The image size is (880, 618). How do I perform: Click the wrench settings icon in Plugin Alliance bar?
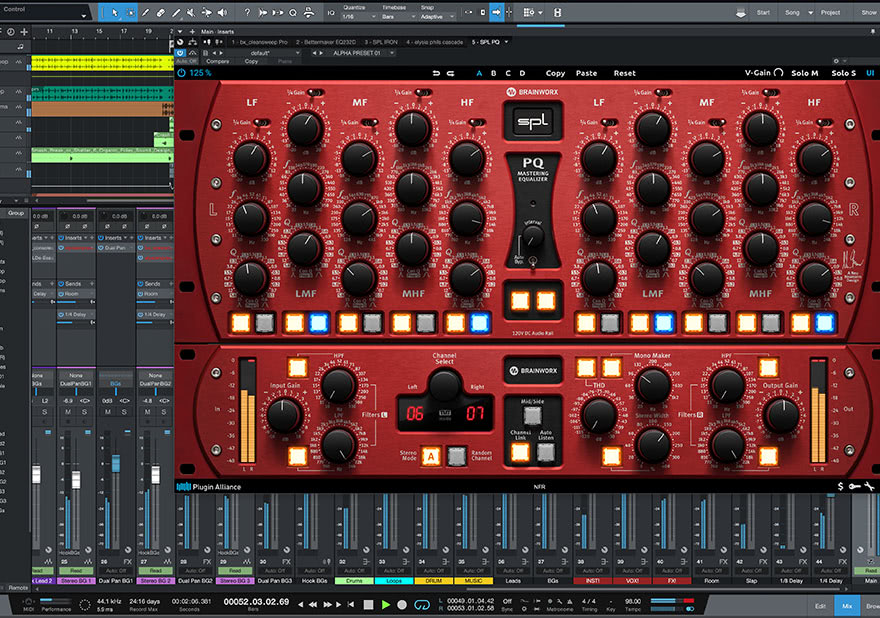click(869, 487)
